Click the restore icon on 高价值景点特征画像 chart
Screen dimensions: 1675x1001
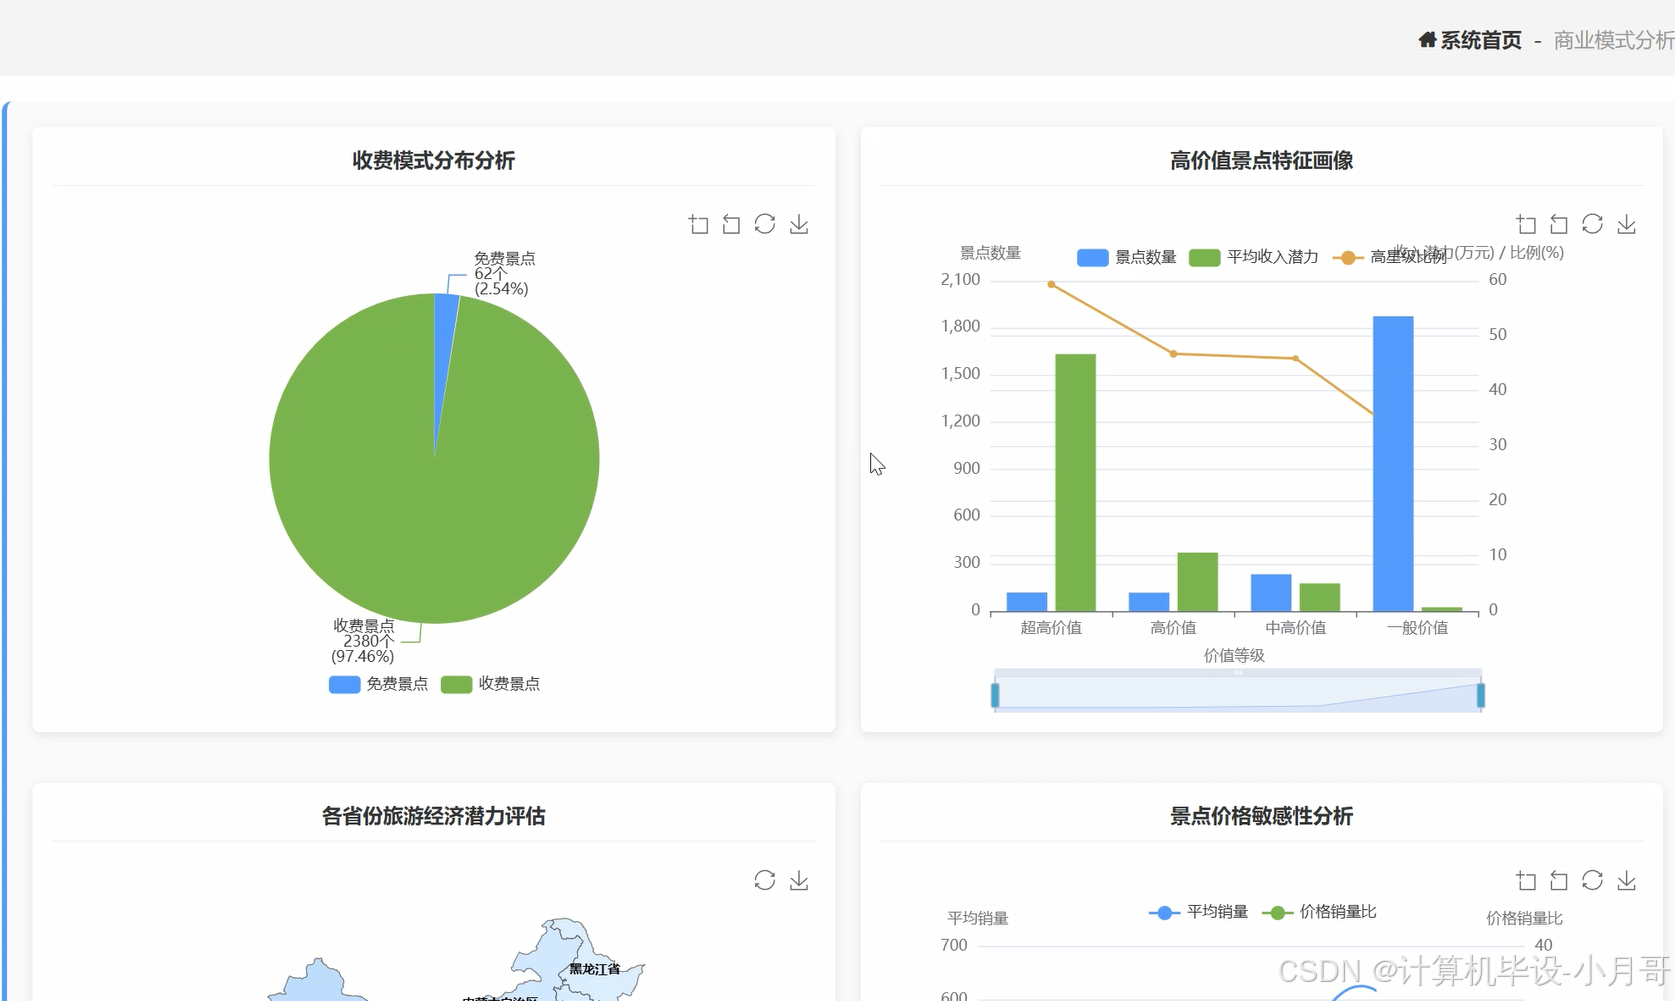coord(1558,224)
